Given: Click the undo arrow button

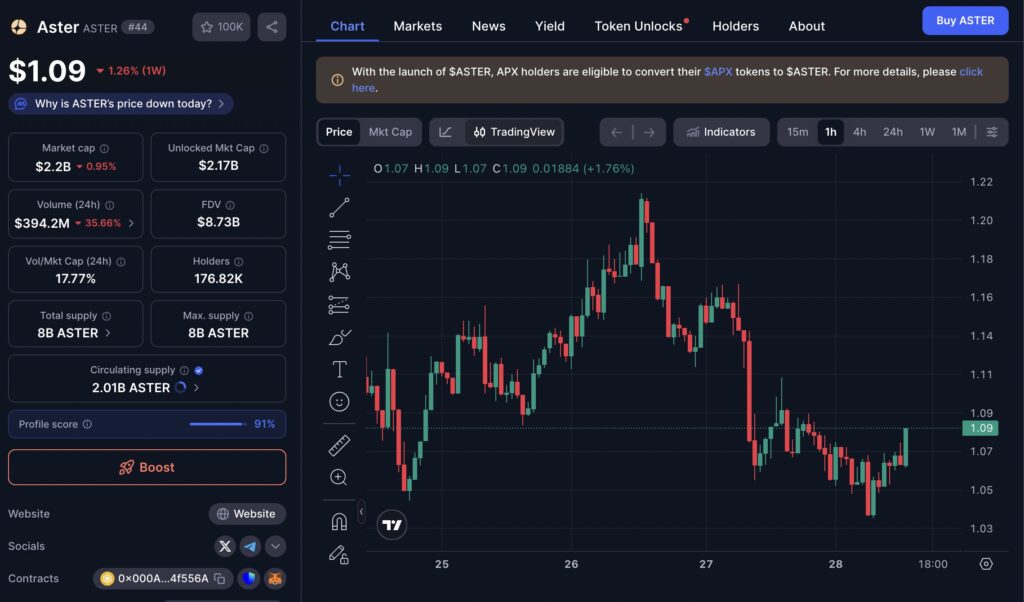Looking at the screenshot, I should (x=616, y=133).
